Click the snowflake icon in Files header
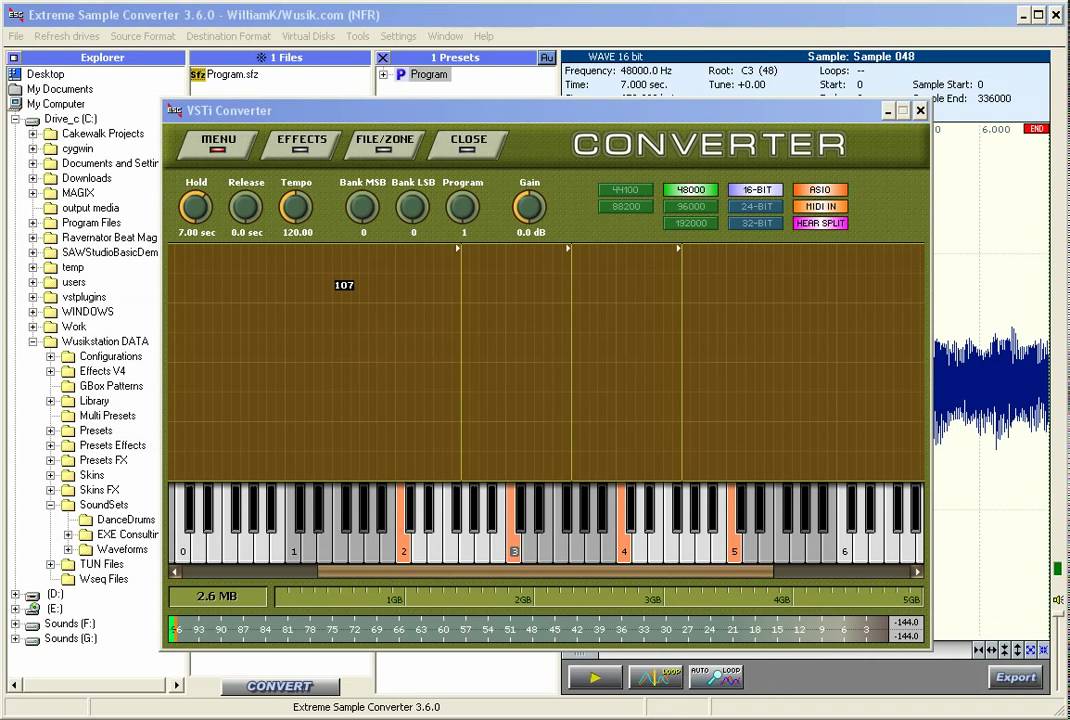1070x720 pixels. [261, 58]
